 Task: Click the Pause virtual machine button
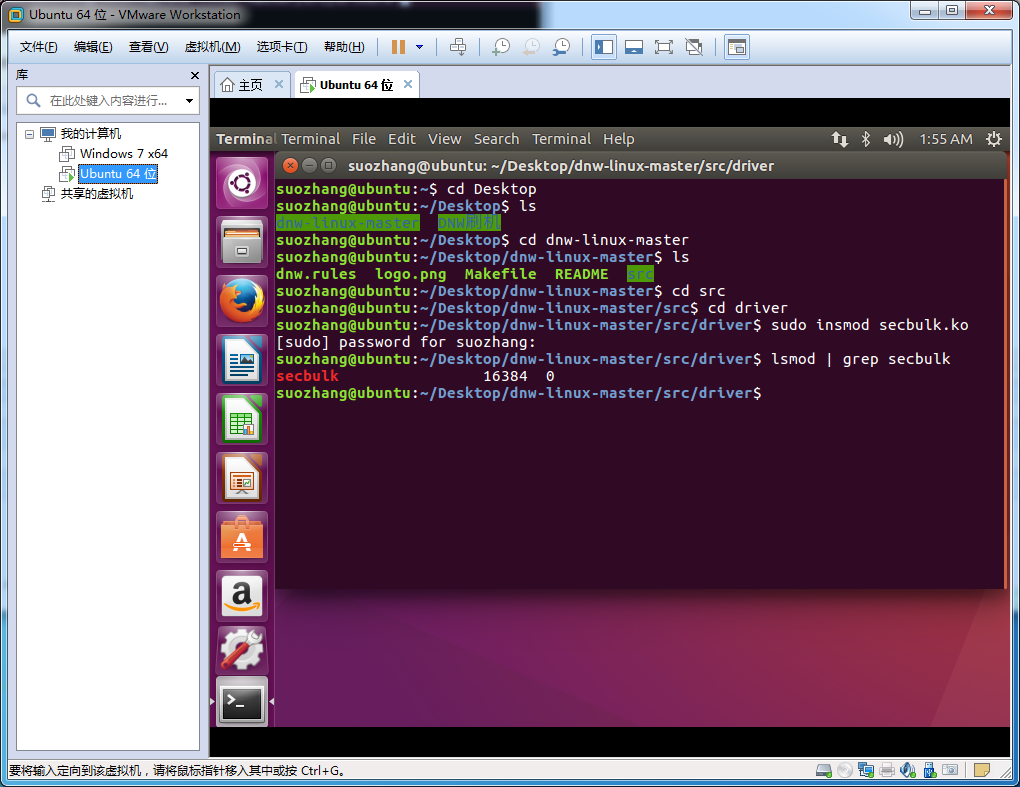coord(398,47)
